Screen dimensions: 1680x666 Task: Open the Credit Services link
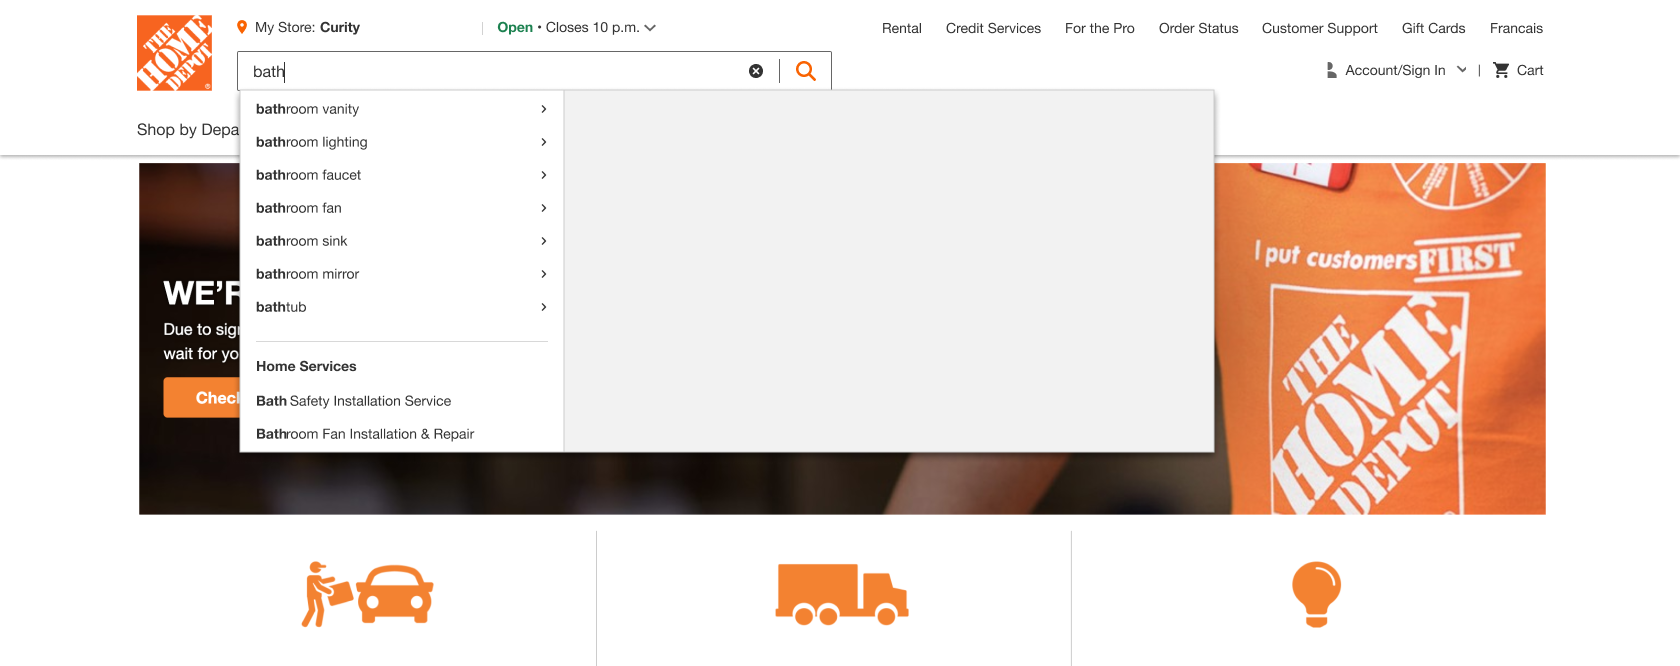click(x=993, y=28)
